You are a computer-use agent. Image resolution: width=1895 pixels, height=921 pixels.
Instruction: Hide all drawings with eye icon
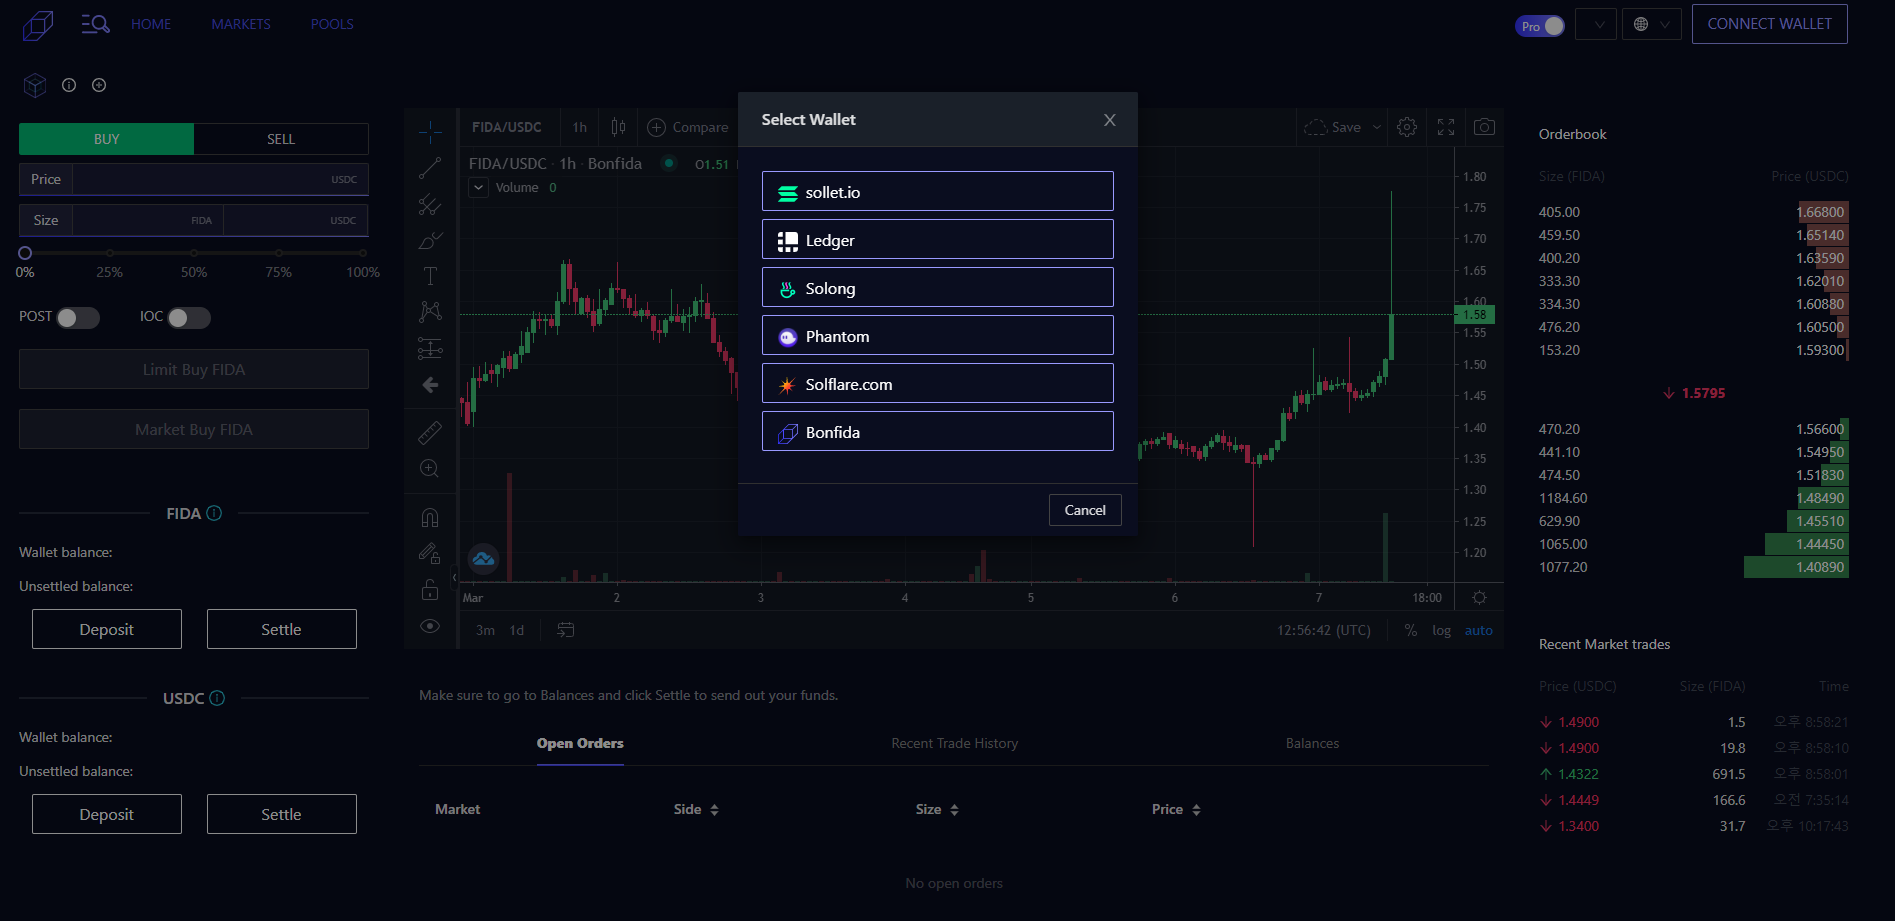tap(430, 626)
